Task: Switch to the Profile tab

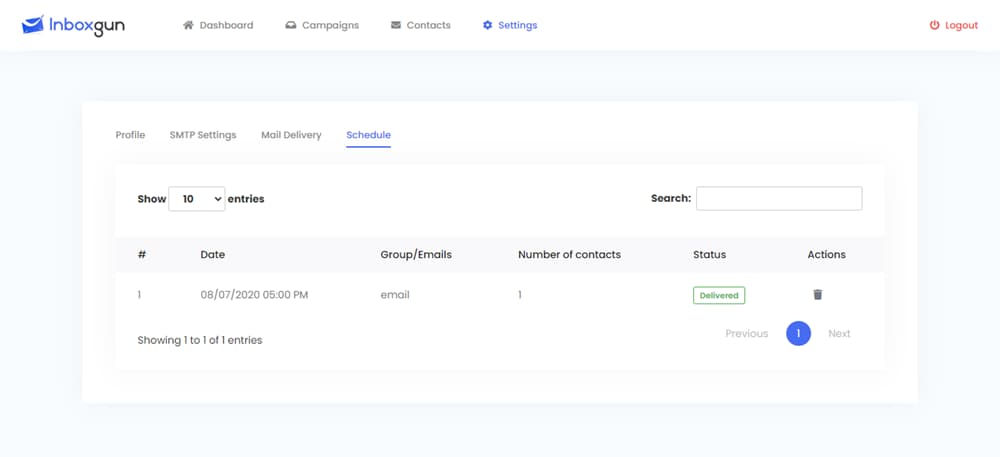Action: click(x=130, y=135)
